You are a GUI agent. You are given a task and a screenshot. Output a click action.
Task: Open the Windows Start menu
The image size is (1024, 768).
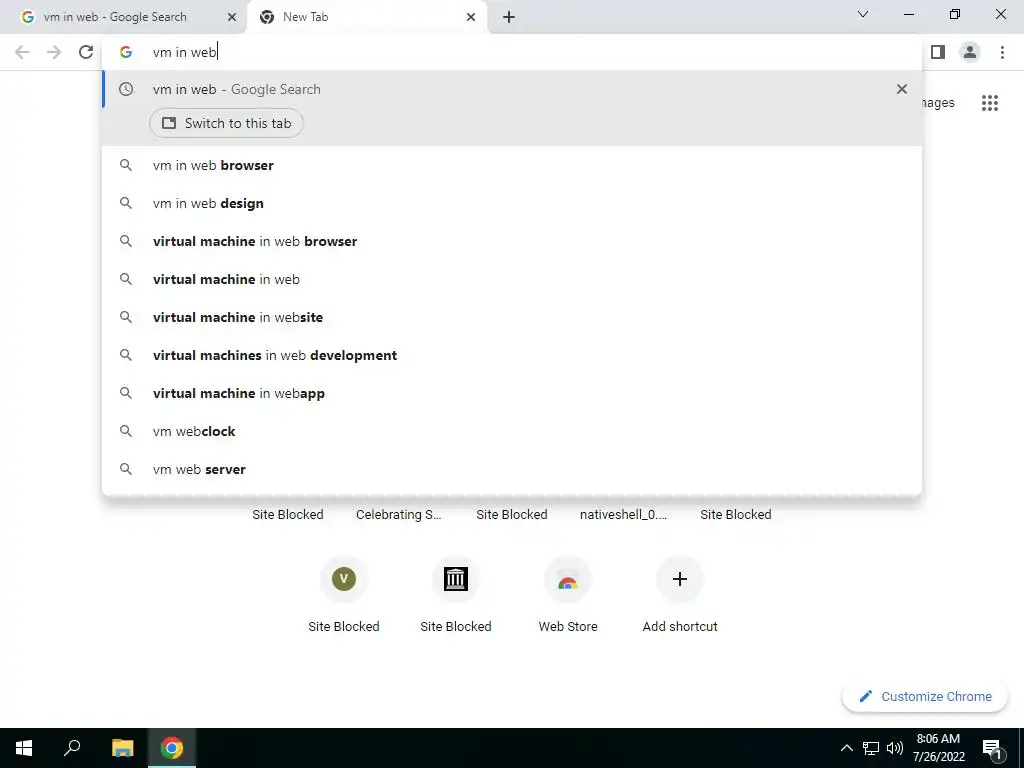pyautogui.click(x=24, y=748)
